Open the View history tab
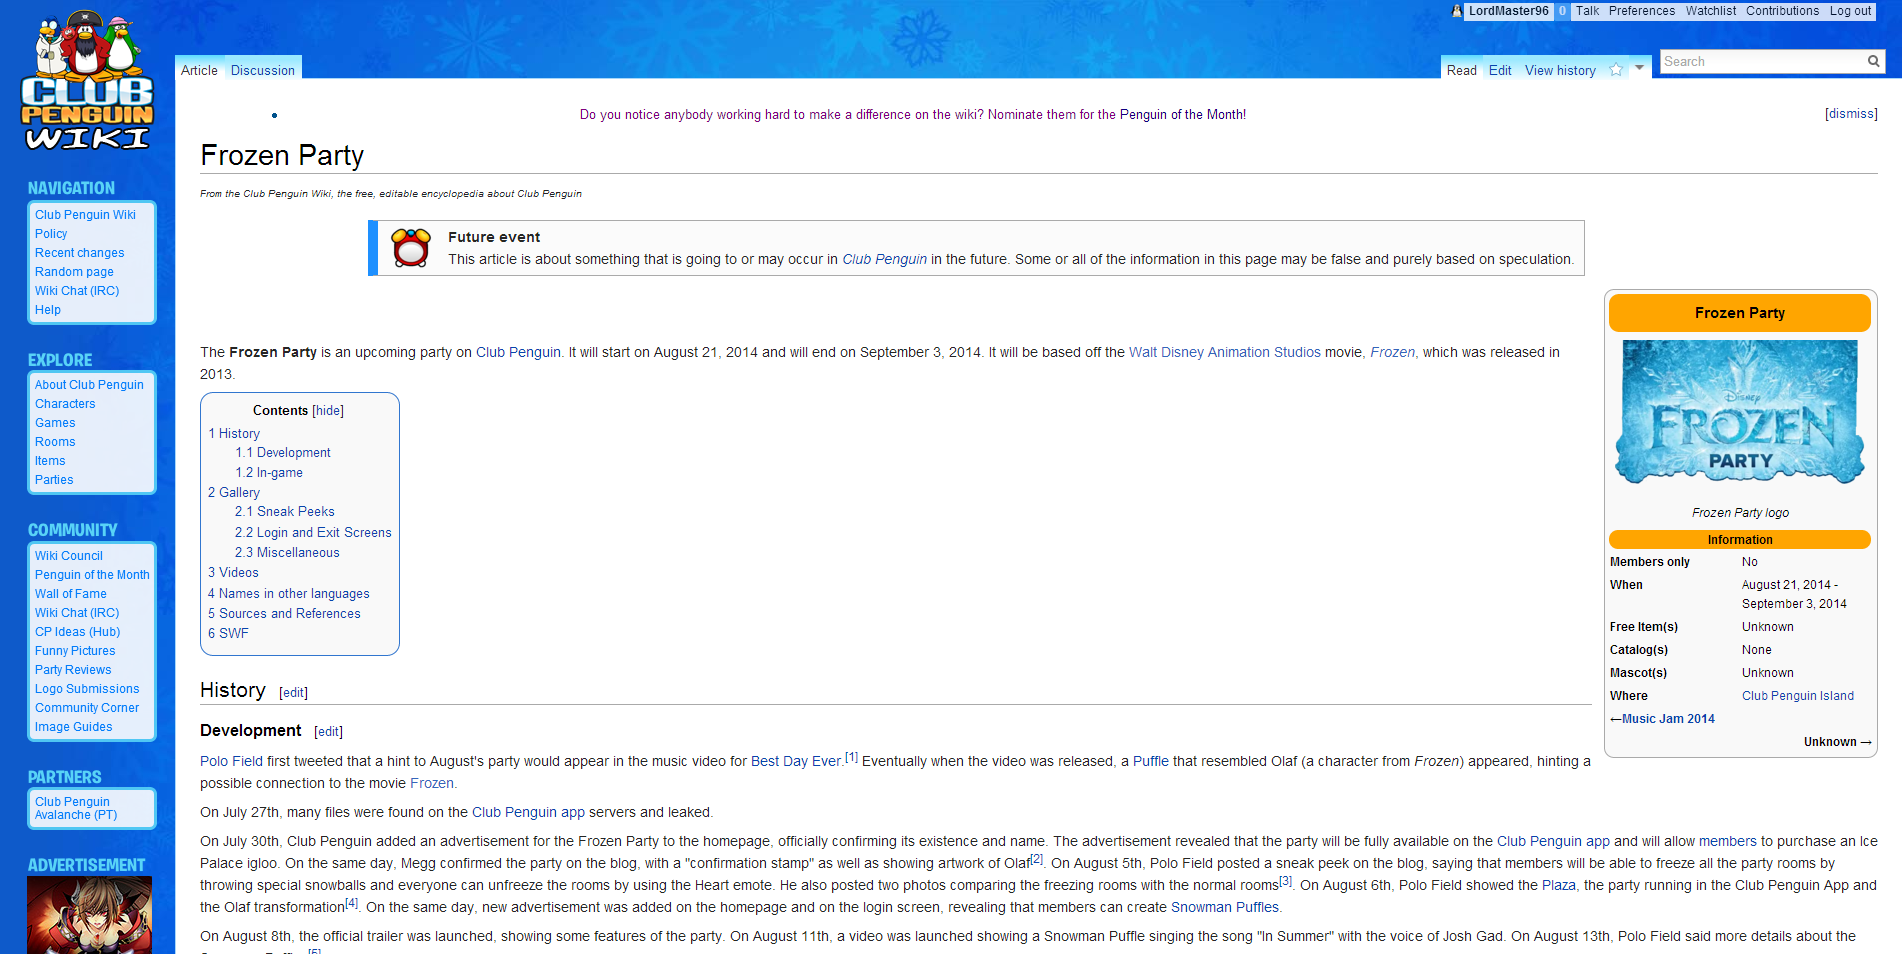The width and height of the screenshot is (1902, 954). click(x=1560, y=70)
